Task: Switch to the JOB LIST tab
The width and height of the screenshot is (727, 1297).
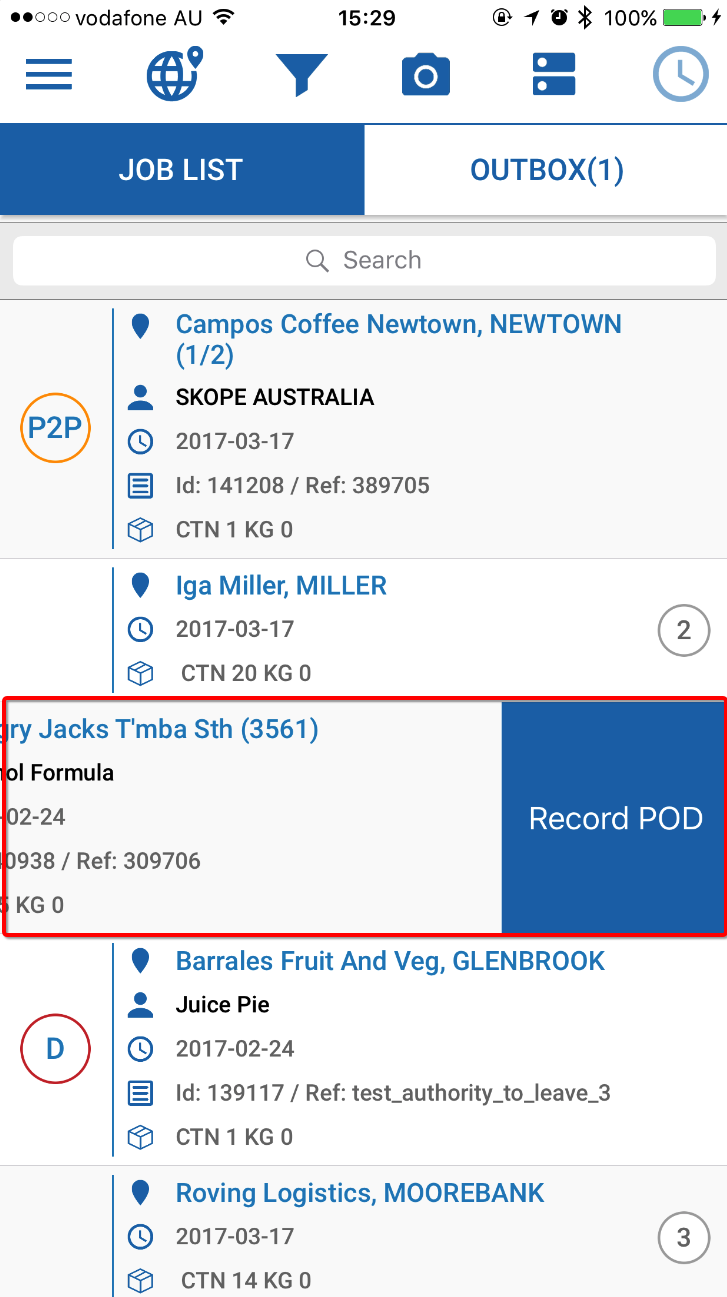Action: [181, 170]
